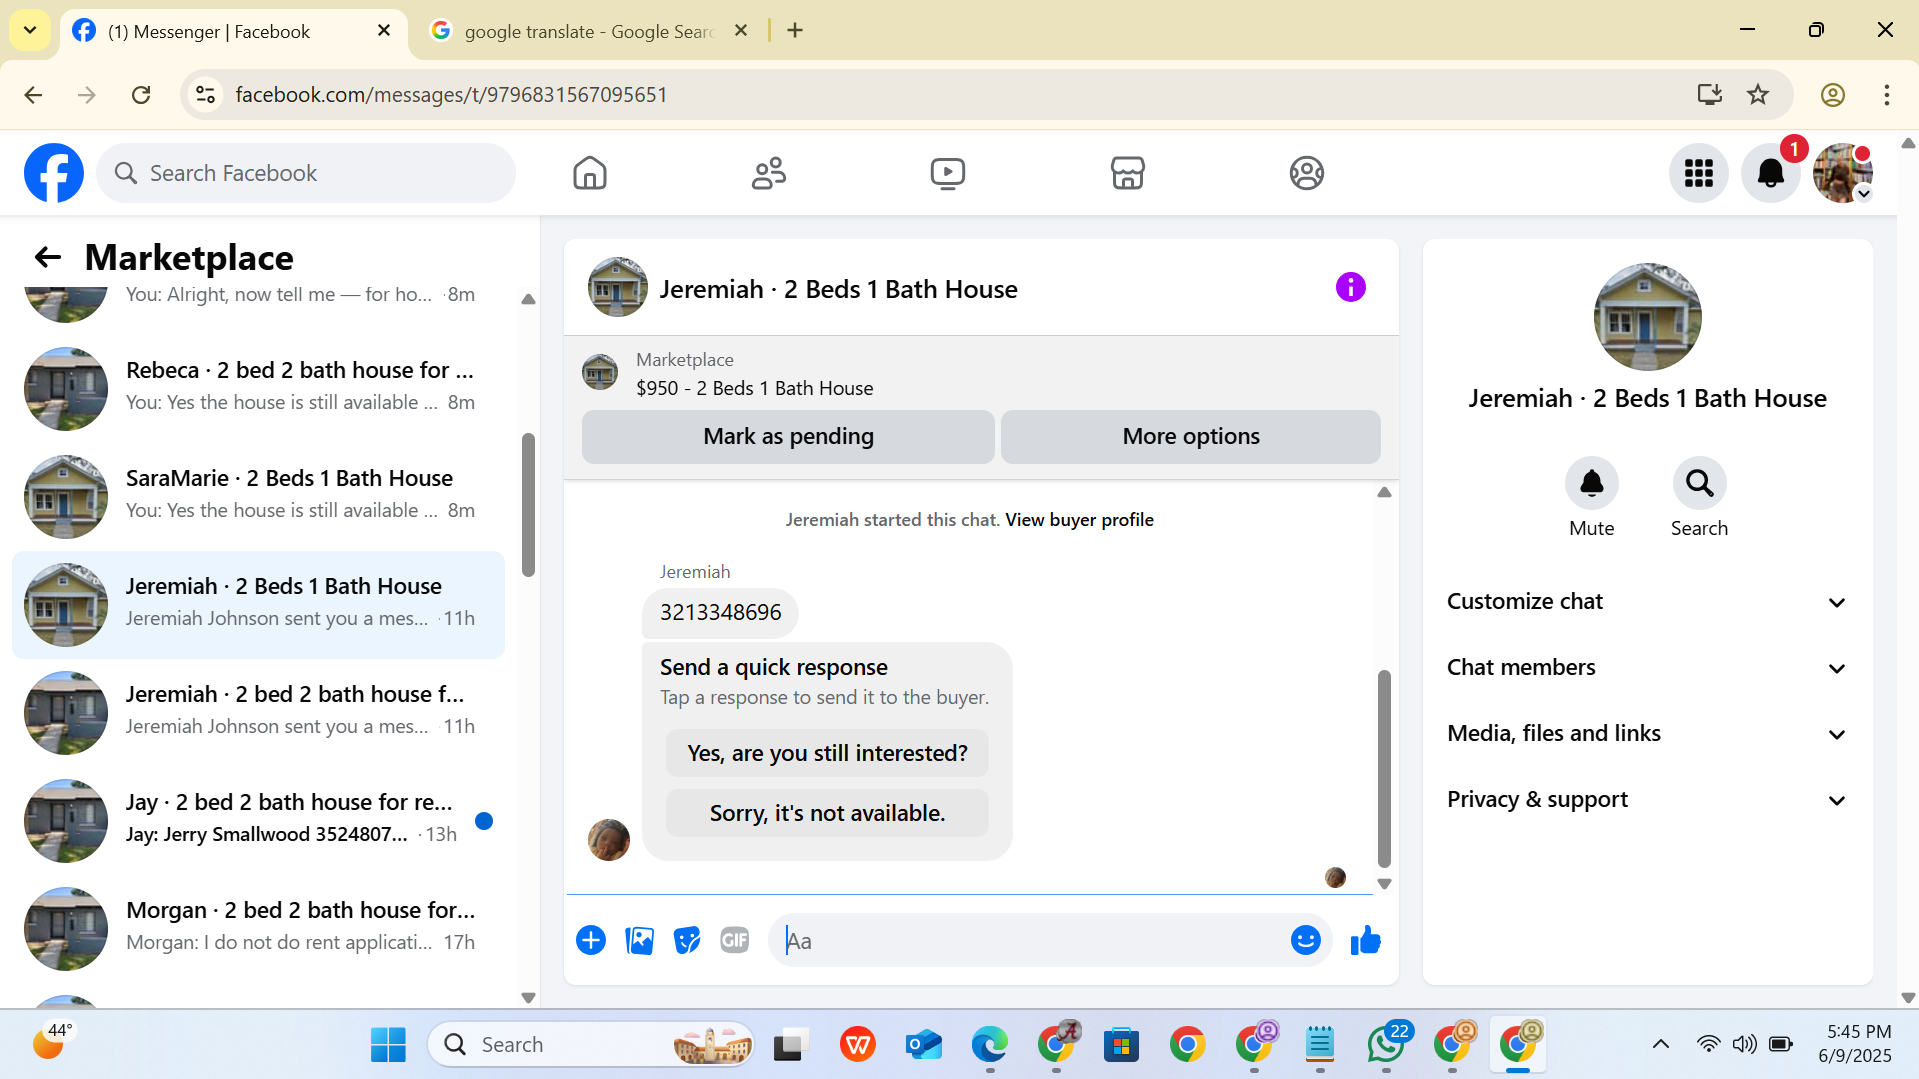1919x1079 pixels.
Task: Open Chrome tab search dropdown
Action: point(30,30)
